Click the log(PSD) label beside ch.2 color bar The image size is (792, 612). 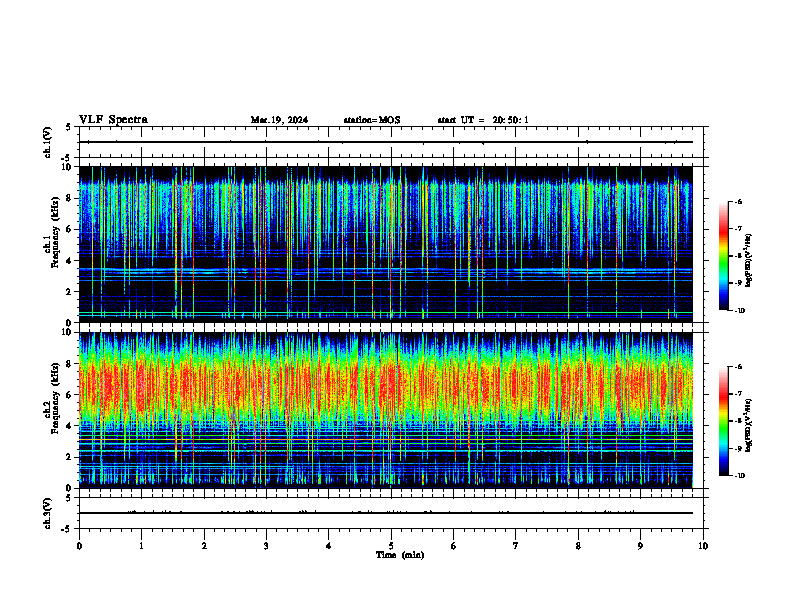tap(749, 425)
